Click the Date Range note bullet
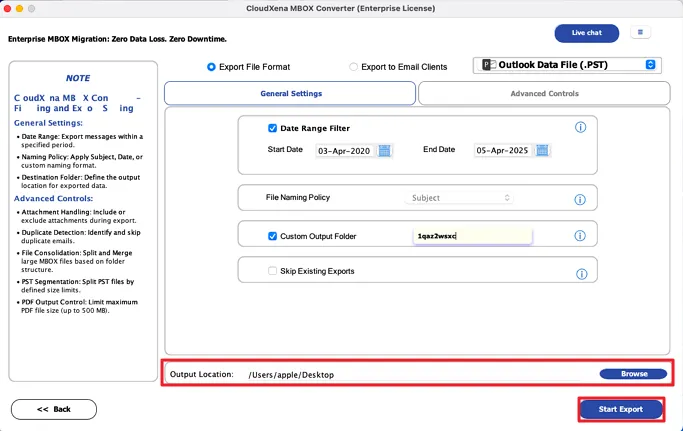This screenshot has width=683, height=431. click(x=82, y=140)
